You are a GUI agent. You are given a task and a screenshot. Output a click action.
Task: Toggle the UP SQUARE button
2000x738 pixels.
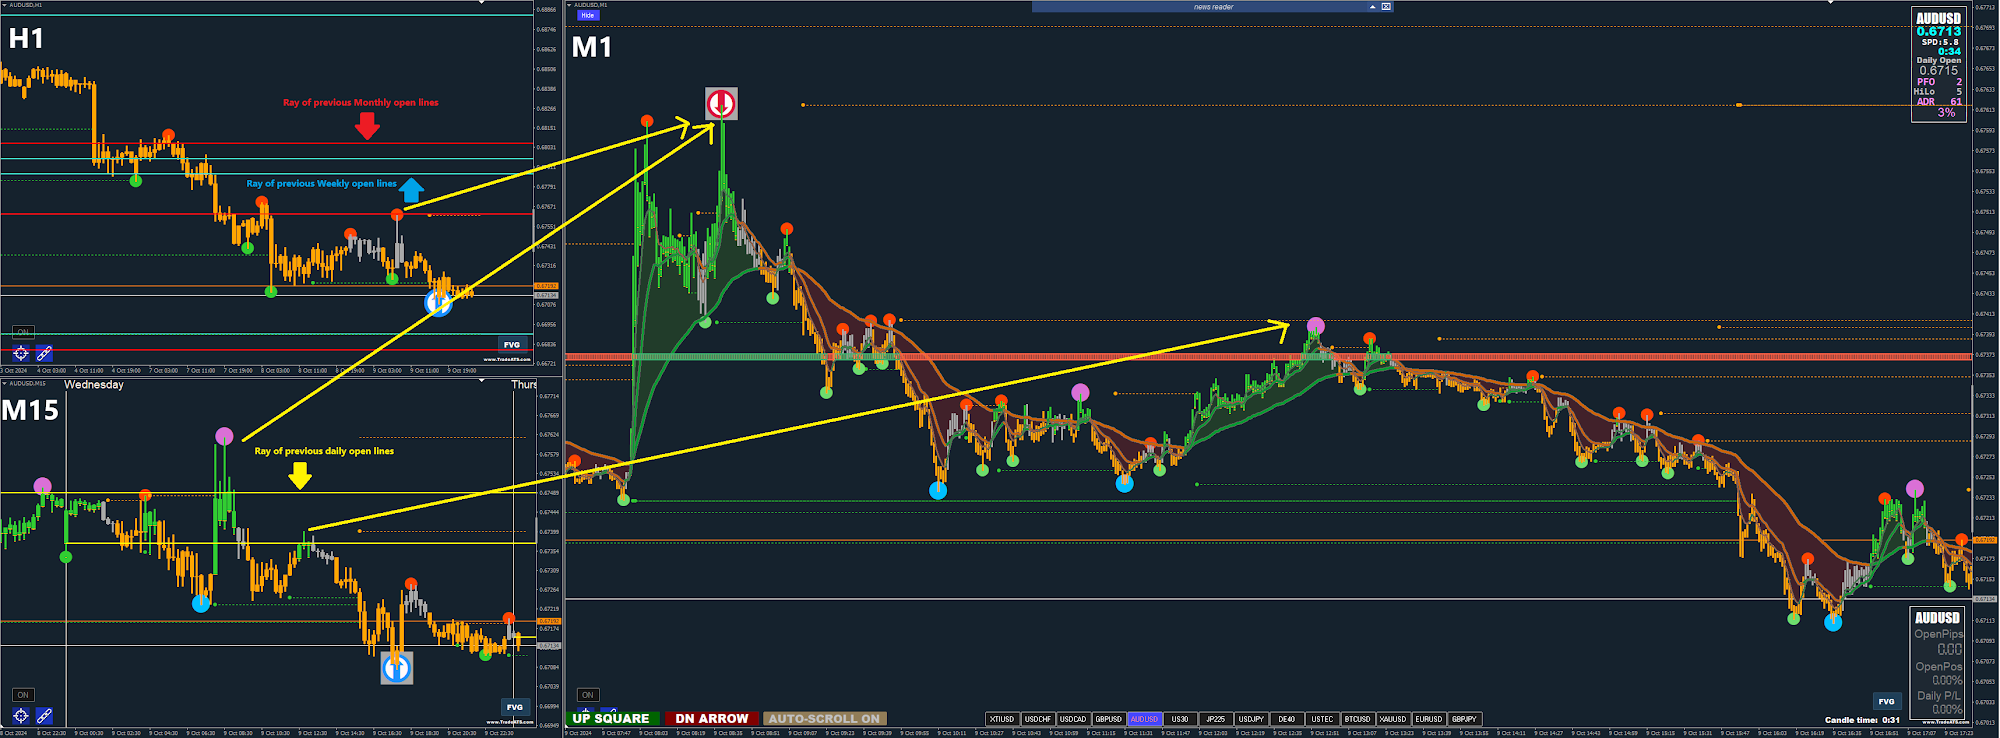tap(611, 719)
